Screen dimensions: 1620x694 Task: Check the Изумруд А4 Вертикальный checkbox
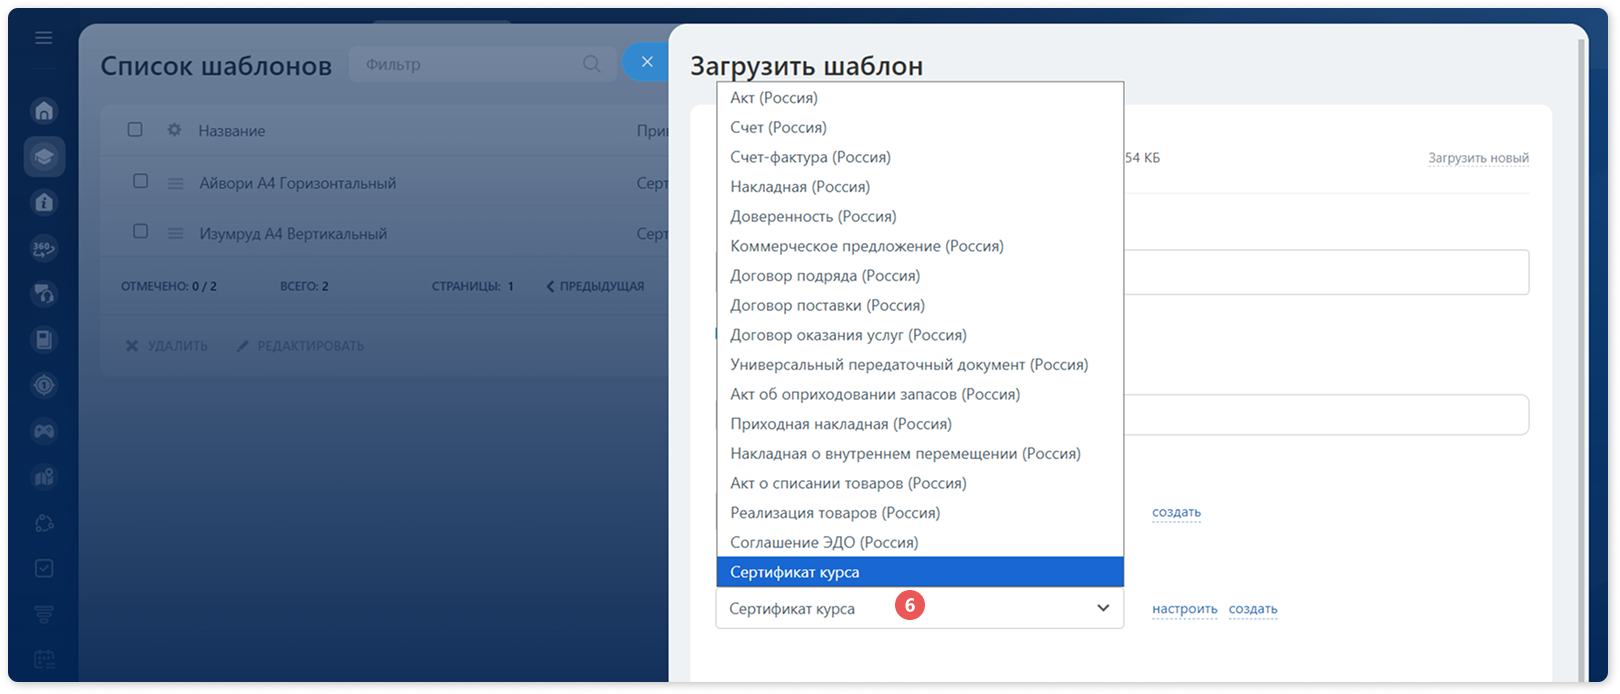(x=141, y=232)
